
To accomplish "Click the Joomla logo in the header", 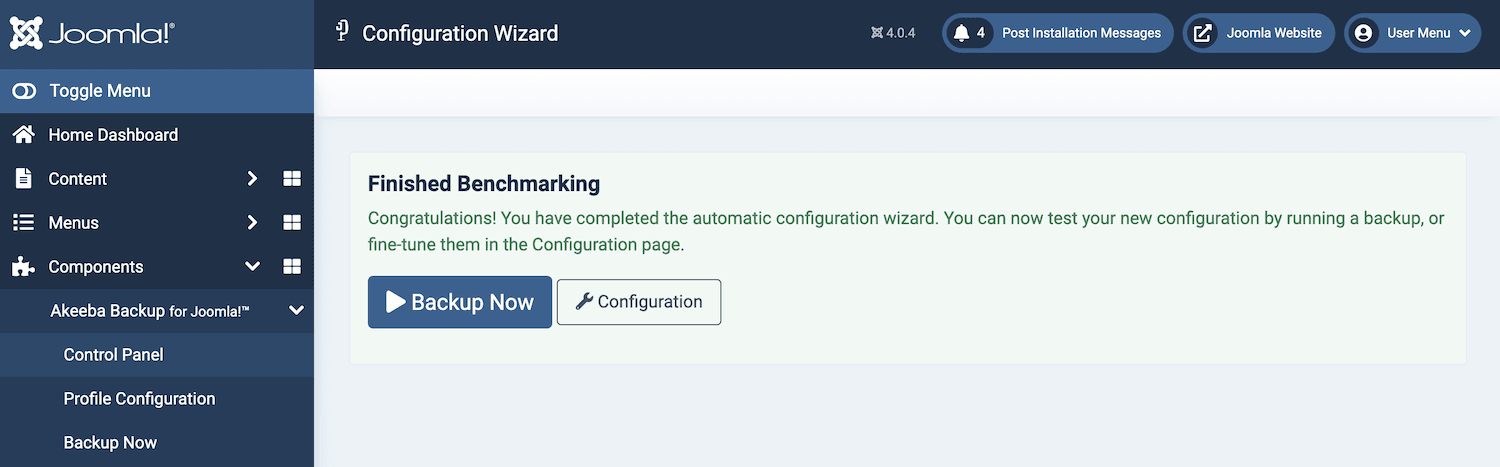I will coord(92,33).
